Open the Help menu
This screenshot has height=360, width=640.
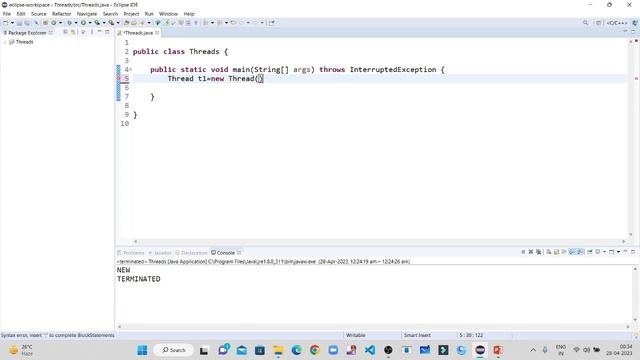pos(189,14)
